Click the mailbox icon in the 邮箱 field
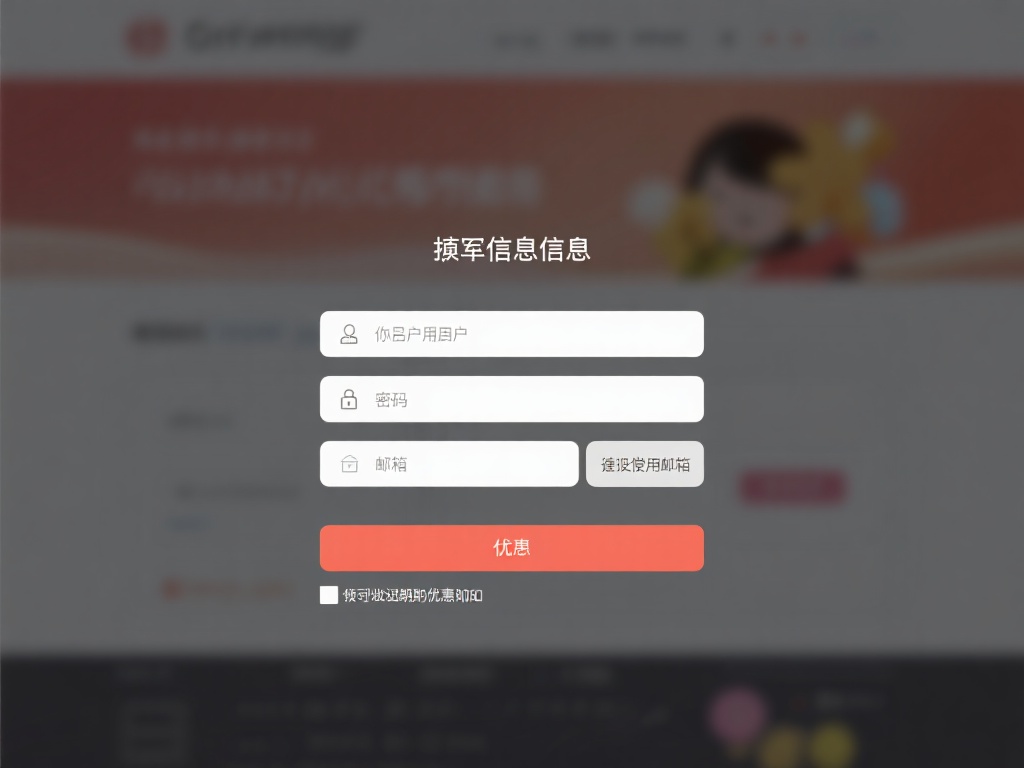 (x=349, y=464)
